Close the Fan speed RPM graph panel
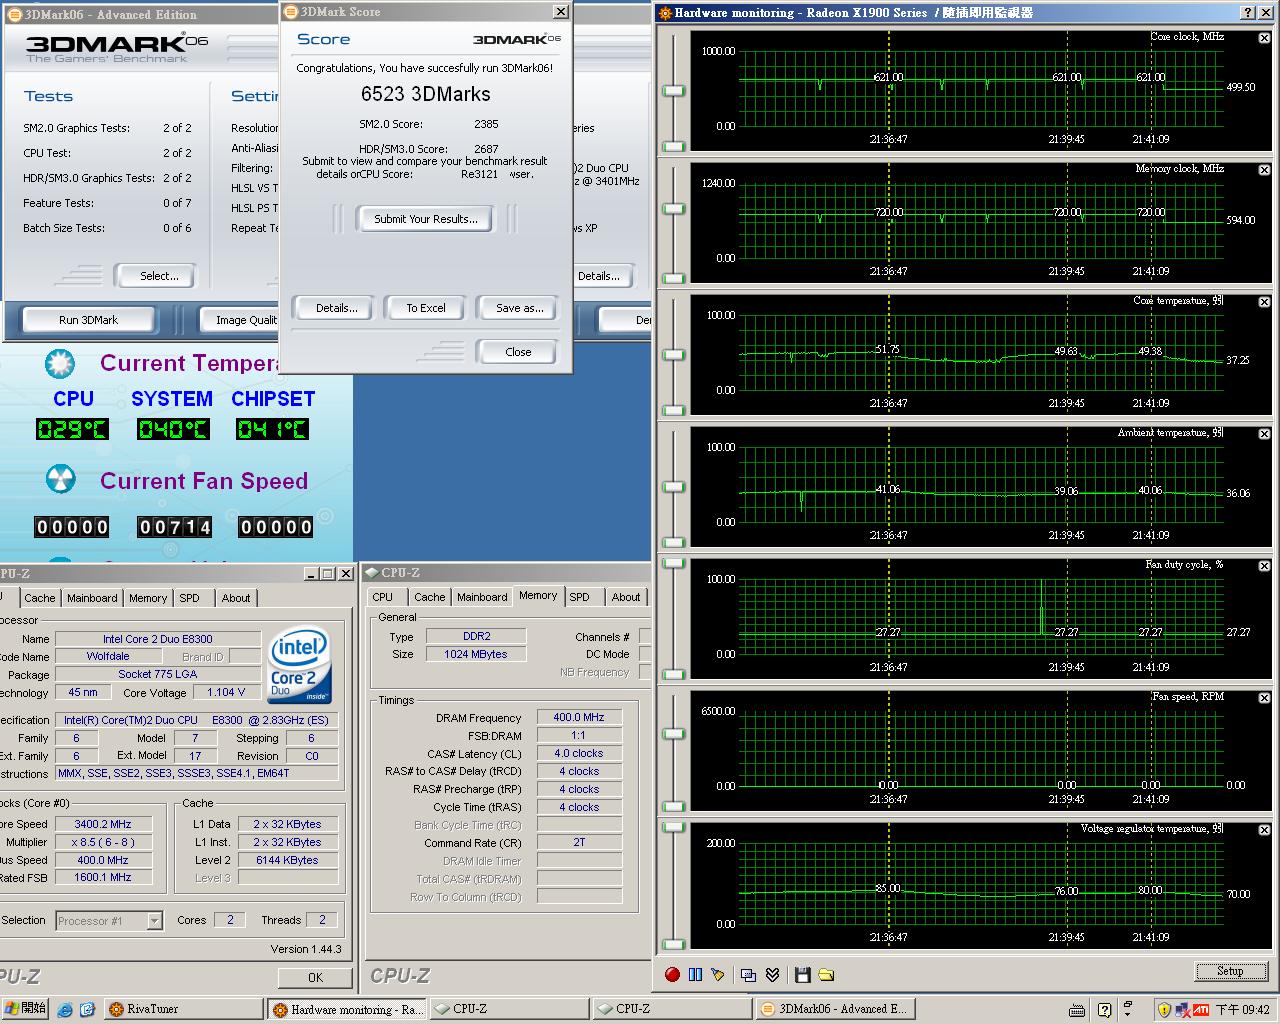1280x1024 pixels. coord(1264,698)
